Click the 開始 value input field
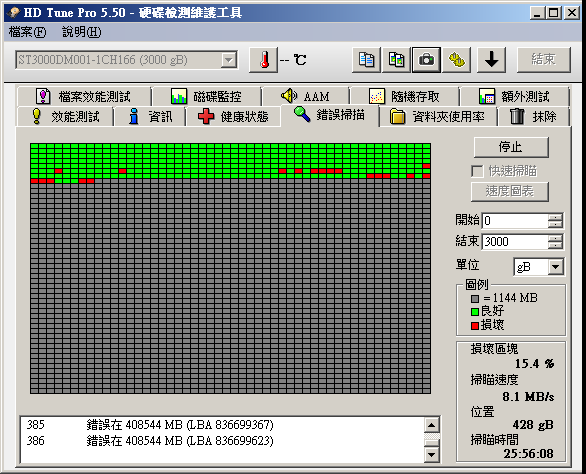 coord(515,221)
